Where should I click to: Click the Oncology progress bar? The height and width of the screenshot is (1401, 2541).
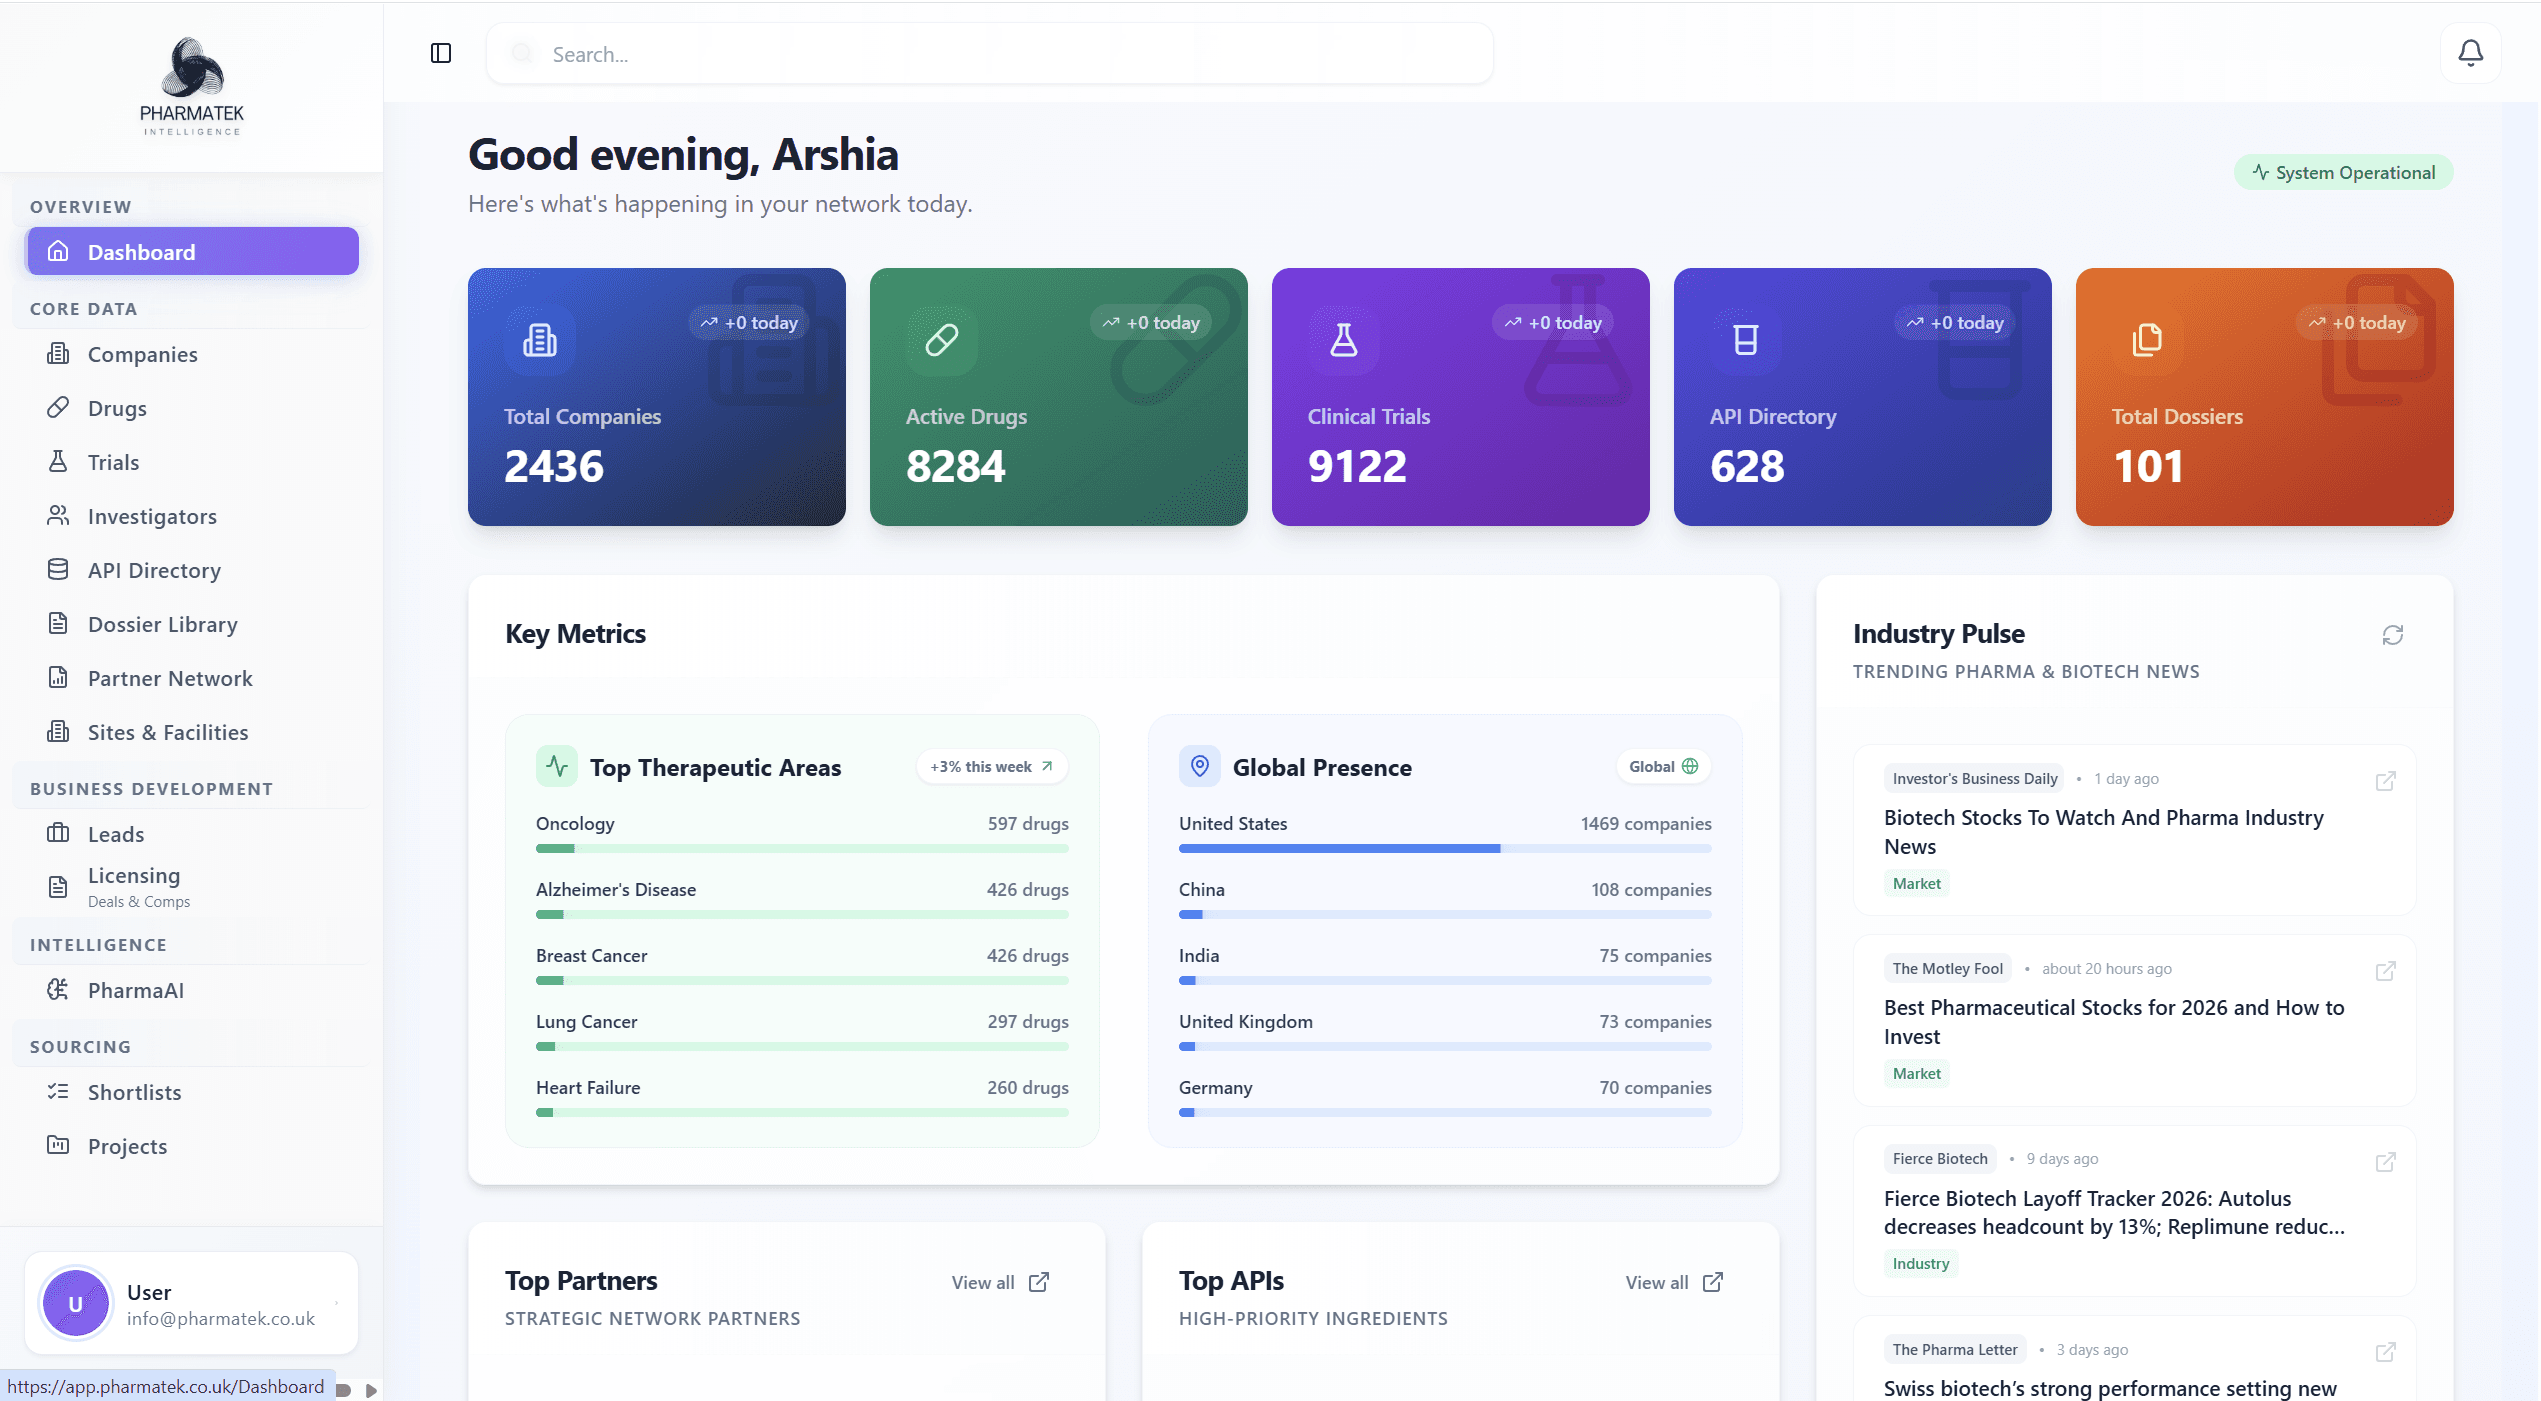[802, 849]
